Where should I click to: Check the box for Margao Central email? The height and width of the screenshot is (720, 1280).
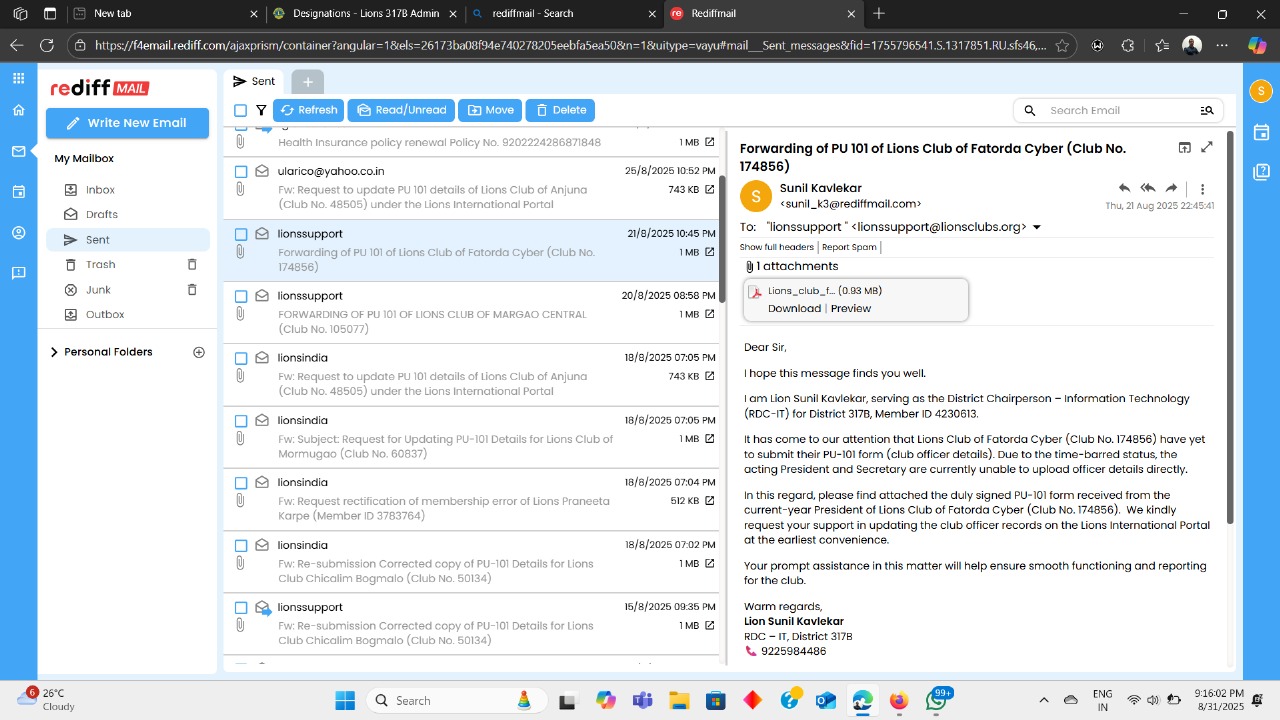point(240,296)
